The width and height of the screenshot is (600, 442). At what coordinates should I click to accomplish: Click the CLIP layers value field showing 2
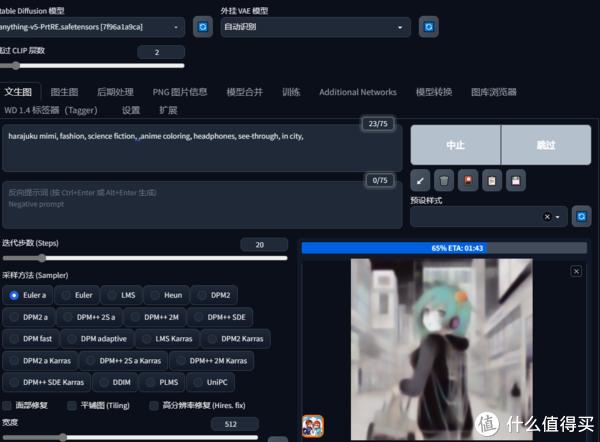click(161, 52)
